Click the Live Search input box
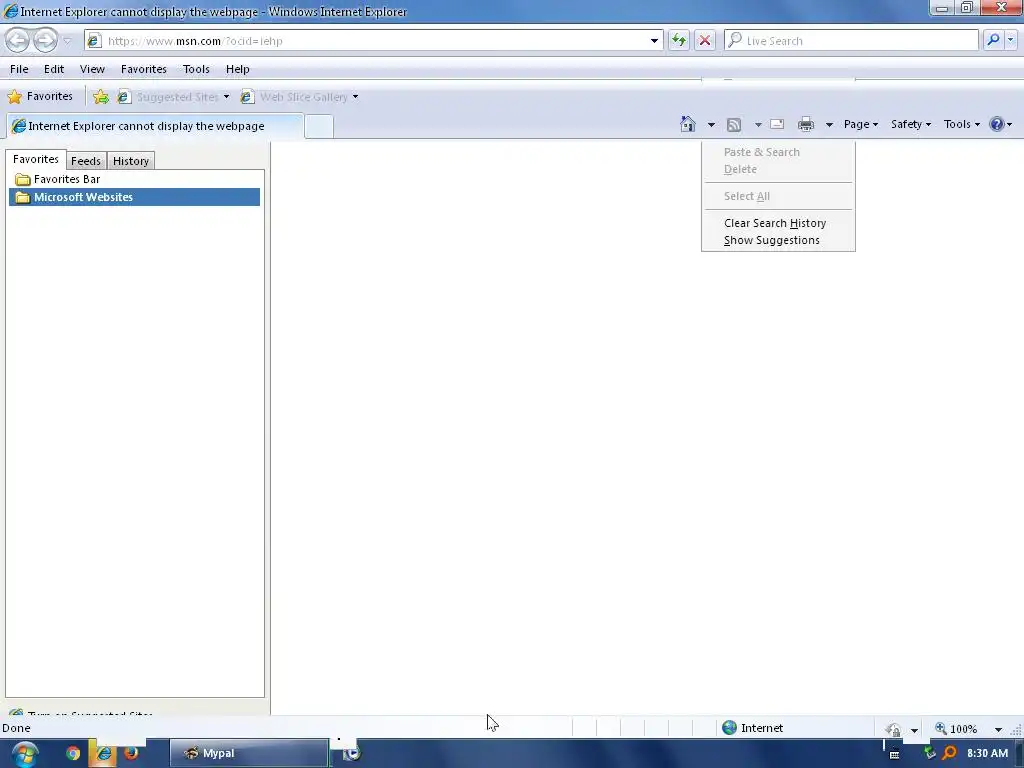1024x768 pixels. tap(852, 40)
